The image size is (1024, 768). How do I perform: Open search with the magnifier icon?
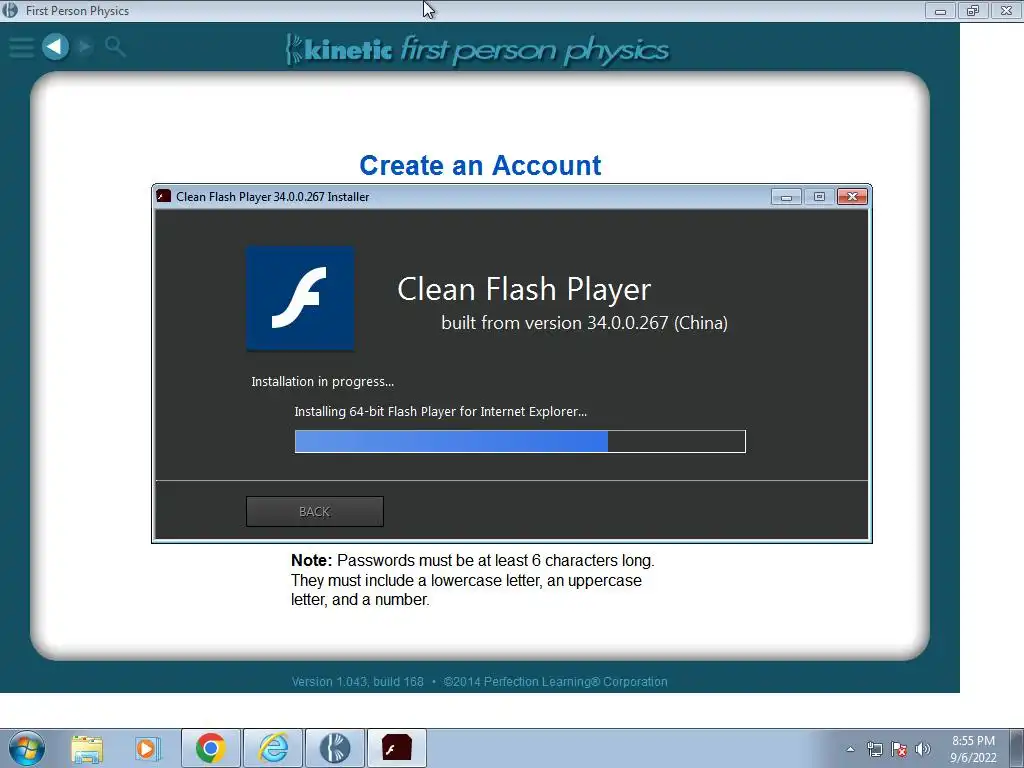click(116, 46)
